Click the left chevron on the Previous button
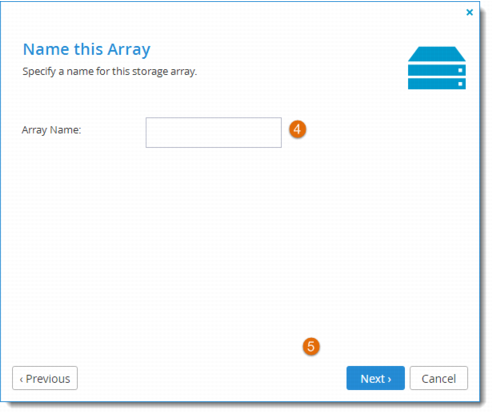 pos(21,379)
